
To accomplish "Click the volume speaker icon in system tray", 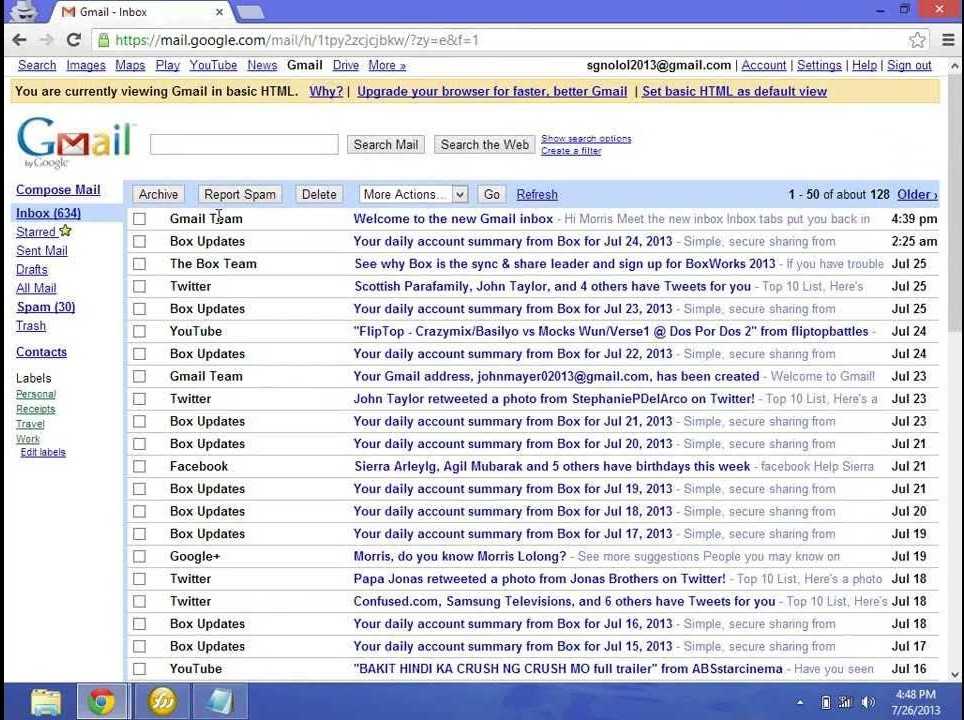I will coord(867,702).
